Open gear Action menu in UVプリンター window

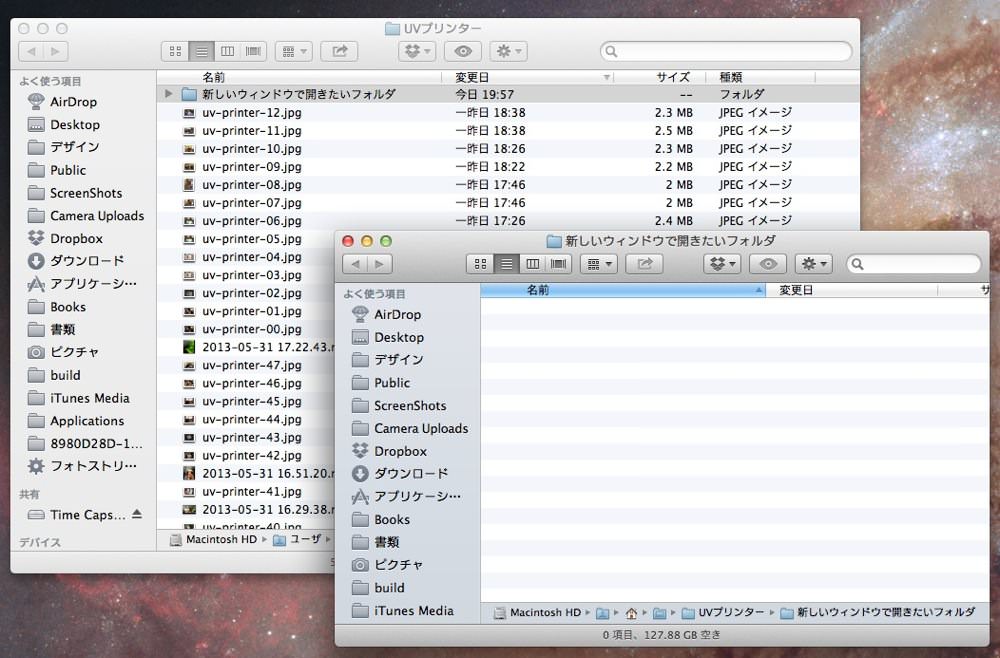click(x=509, y=51)
